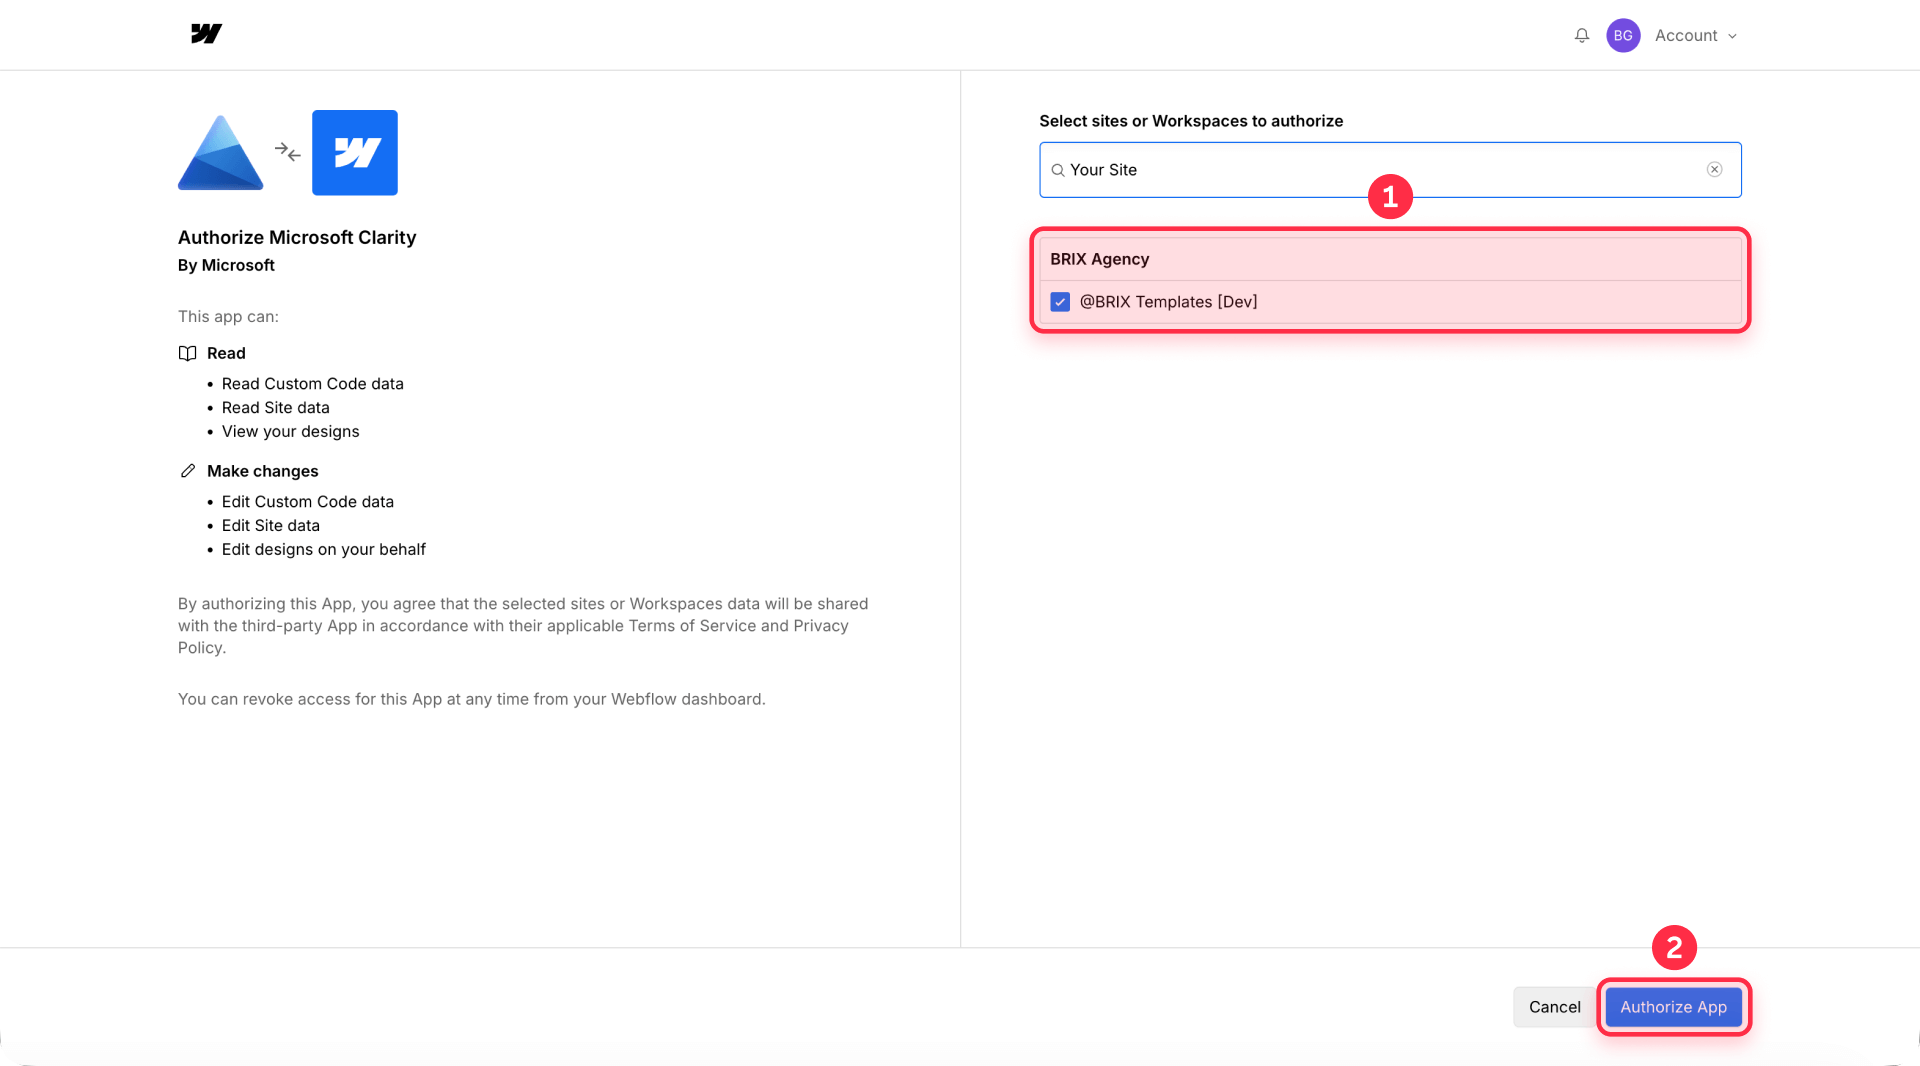Click the red step 2 annotation badge

(x=1676, y=948)
